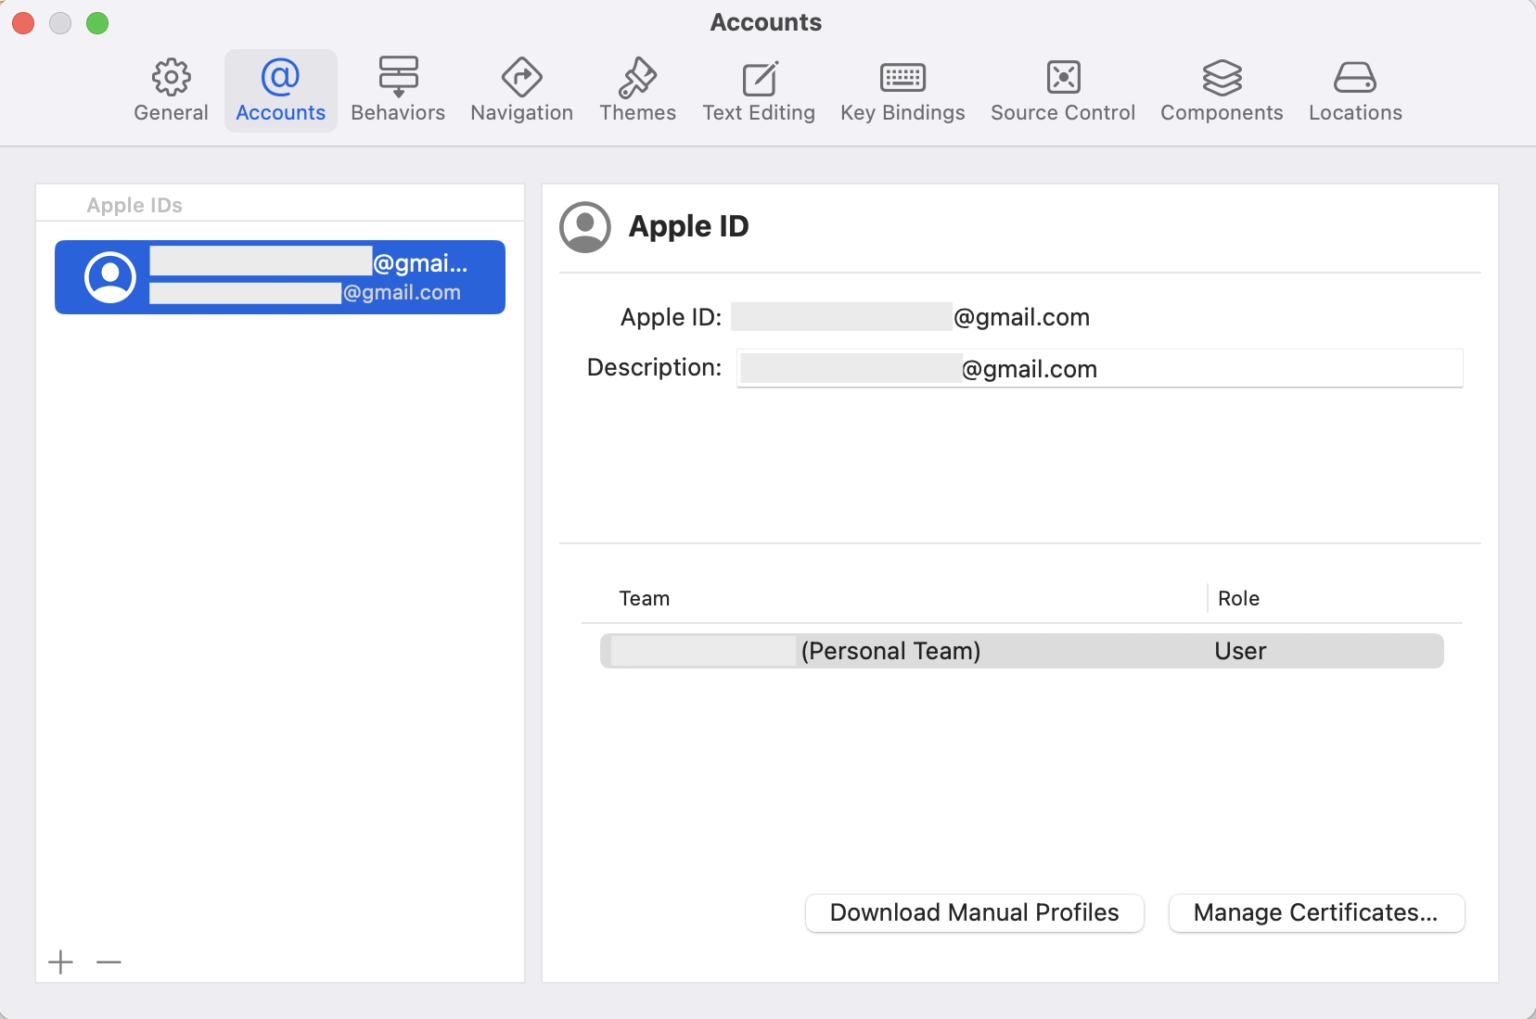
Task: Open the Key Bindings pane
Action: 902,90
